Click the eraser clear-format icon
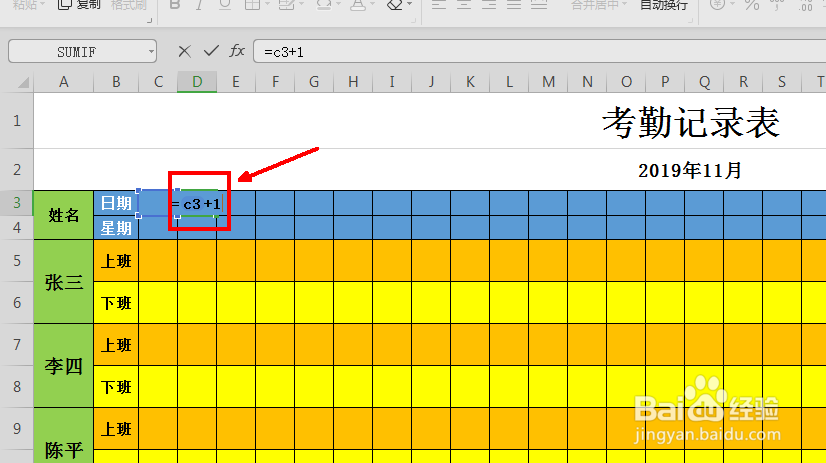Viewport: 826px width, 463px height. tap(394, 5)
